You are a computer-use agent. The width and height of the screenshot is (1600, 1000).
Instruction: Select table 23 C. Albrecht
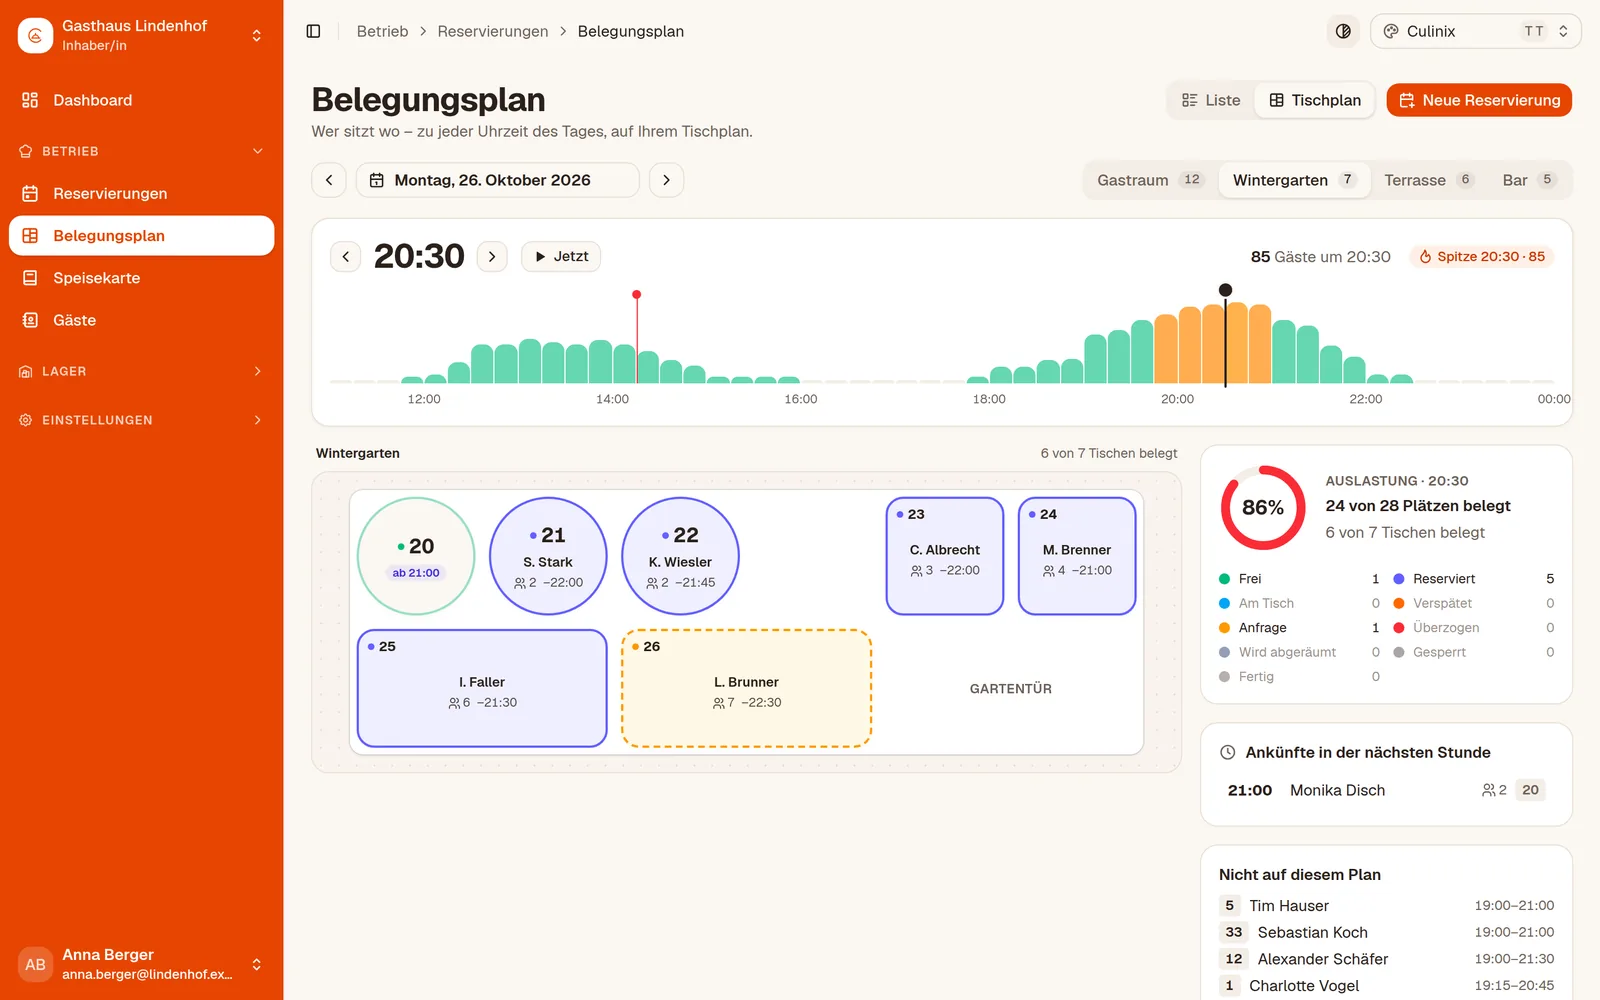pyautogui.click(x=945, y=556)
